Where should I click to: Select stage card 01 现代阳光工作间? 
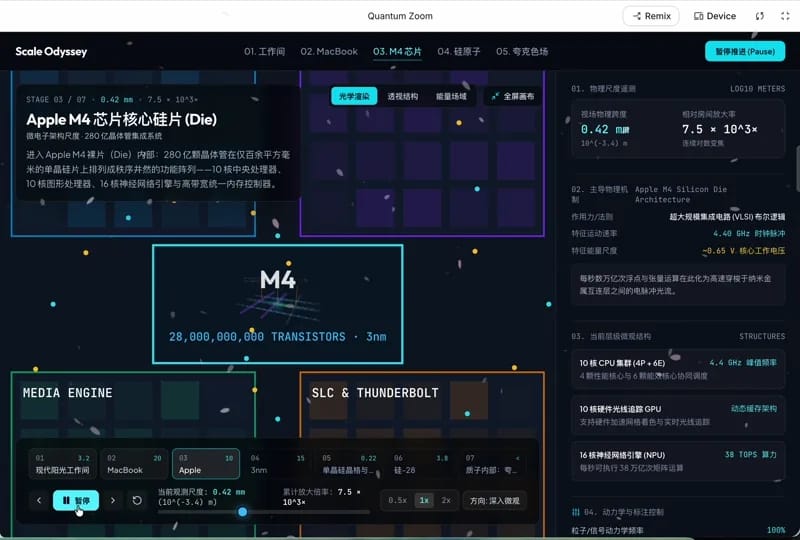[x=62, y=464]
